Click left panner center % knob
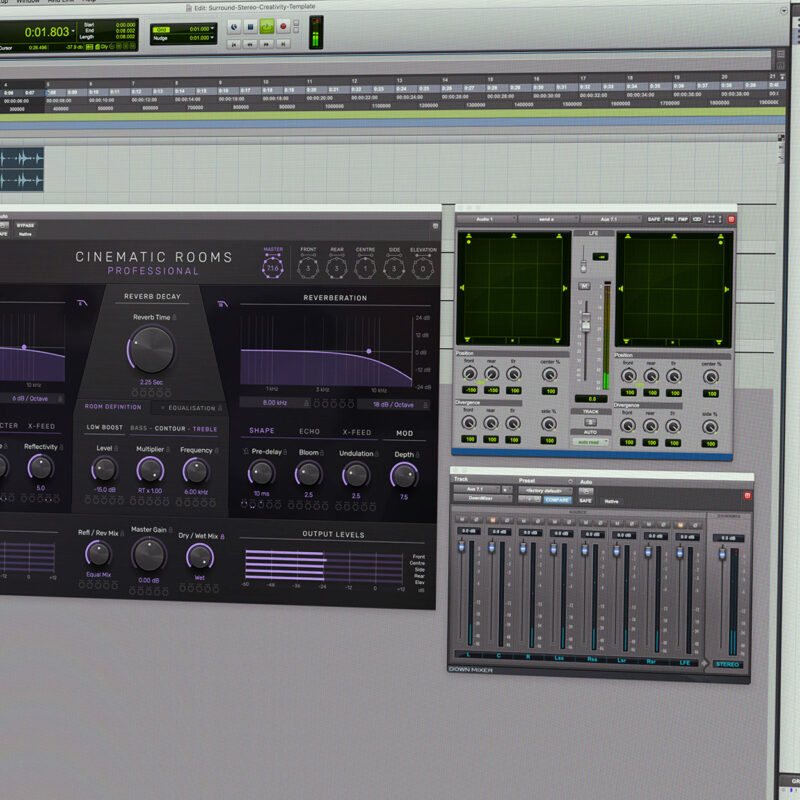Screen dimensions: 800x800 click(x=549, y=375)
